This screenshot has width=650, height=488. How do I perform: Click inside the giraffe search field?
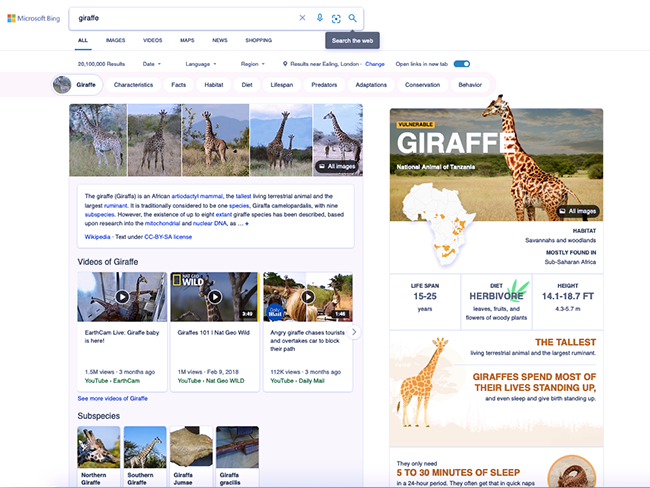185,18
